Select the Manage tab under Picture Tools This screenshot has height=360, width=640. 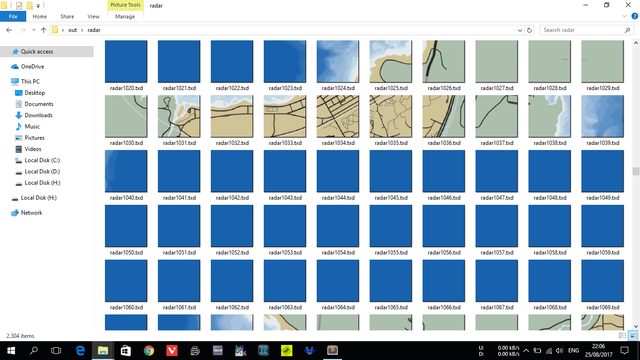click(125, 17)
